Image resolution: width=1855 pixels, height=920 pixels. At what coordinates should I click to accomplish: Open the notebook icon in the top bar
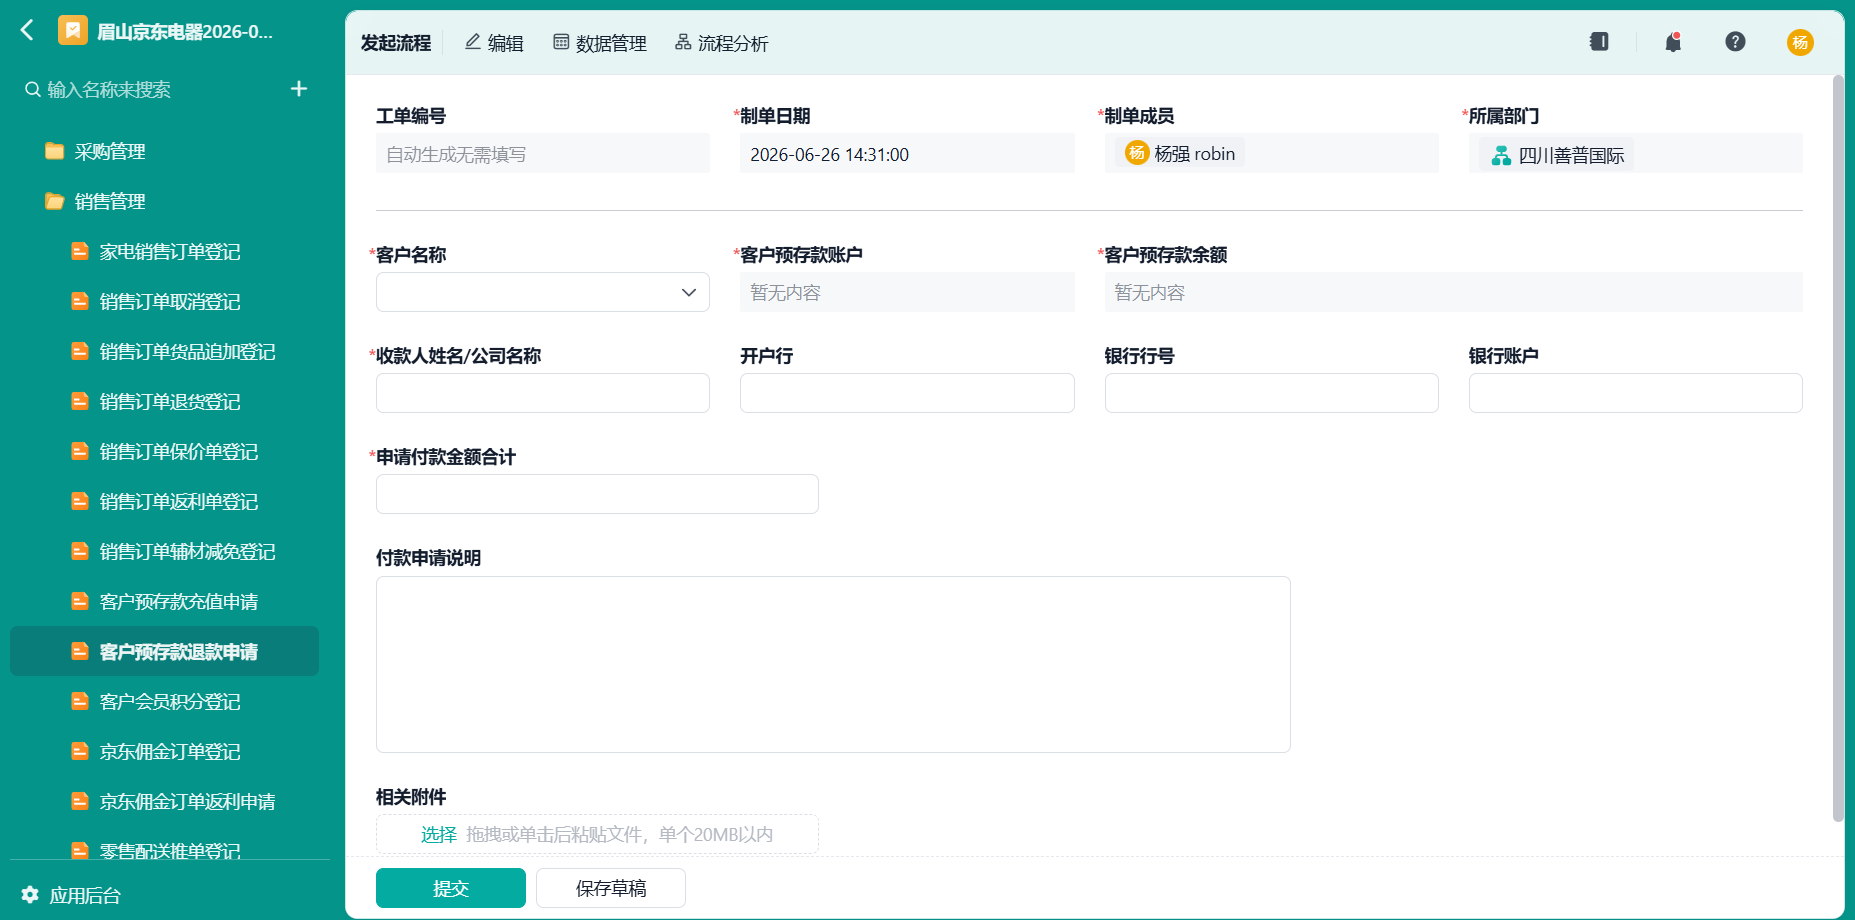coord(1599,42)
